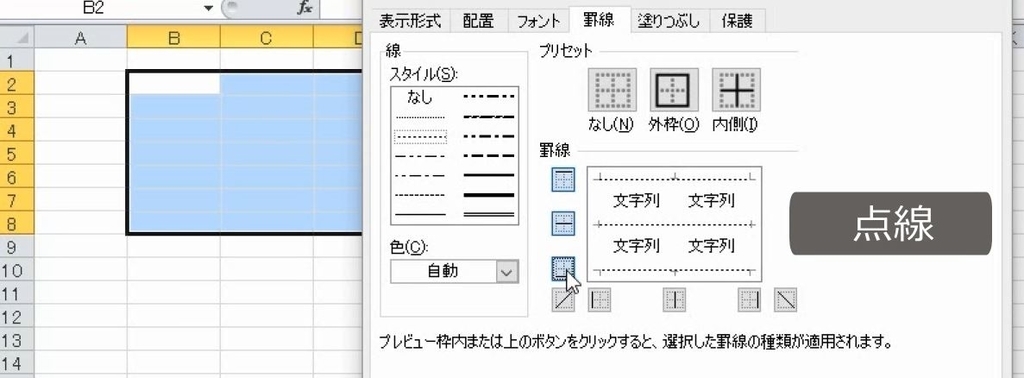Click the なし(N) preset icon
Image resolution: width=1024 pixels, height=378 pixels.
pos(612,89)
